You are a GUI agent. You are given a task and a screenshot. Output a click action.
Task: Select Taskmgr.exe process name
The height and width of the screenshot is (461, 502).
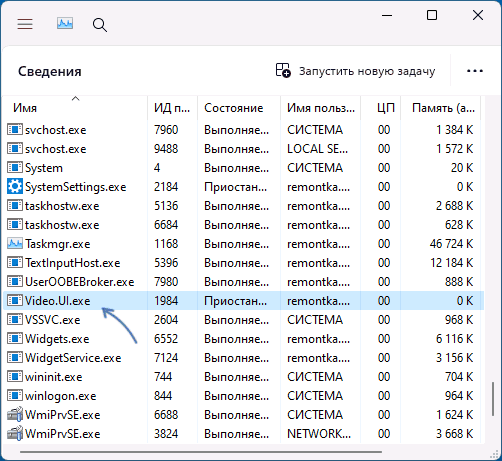[58, 244]
